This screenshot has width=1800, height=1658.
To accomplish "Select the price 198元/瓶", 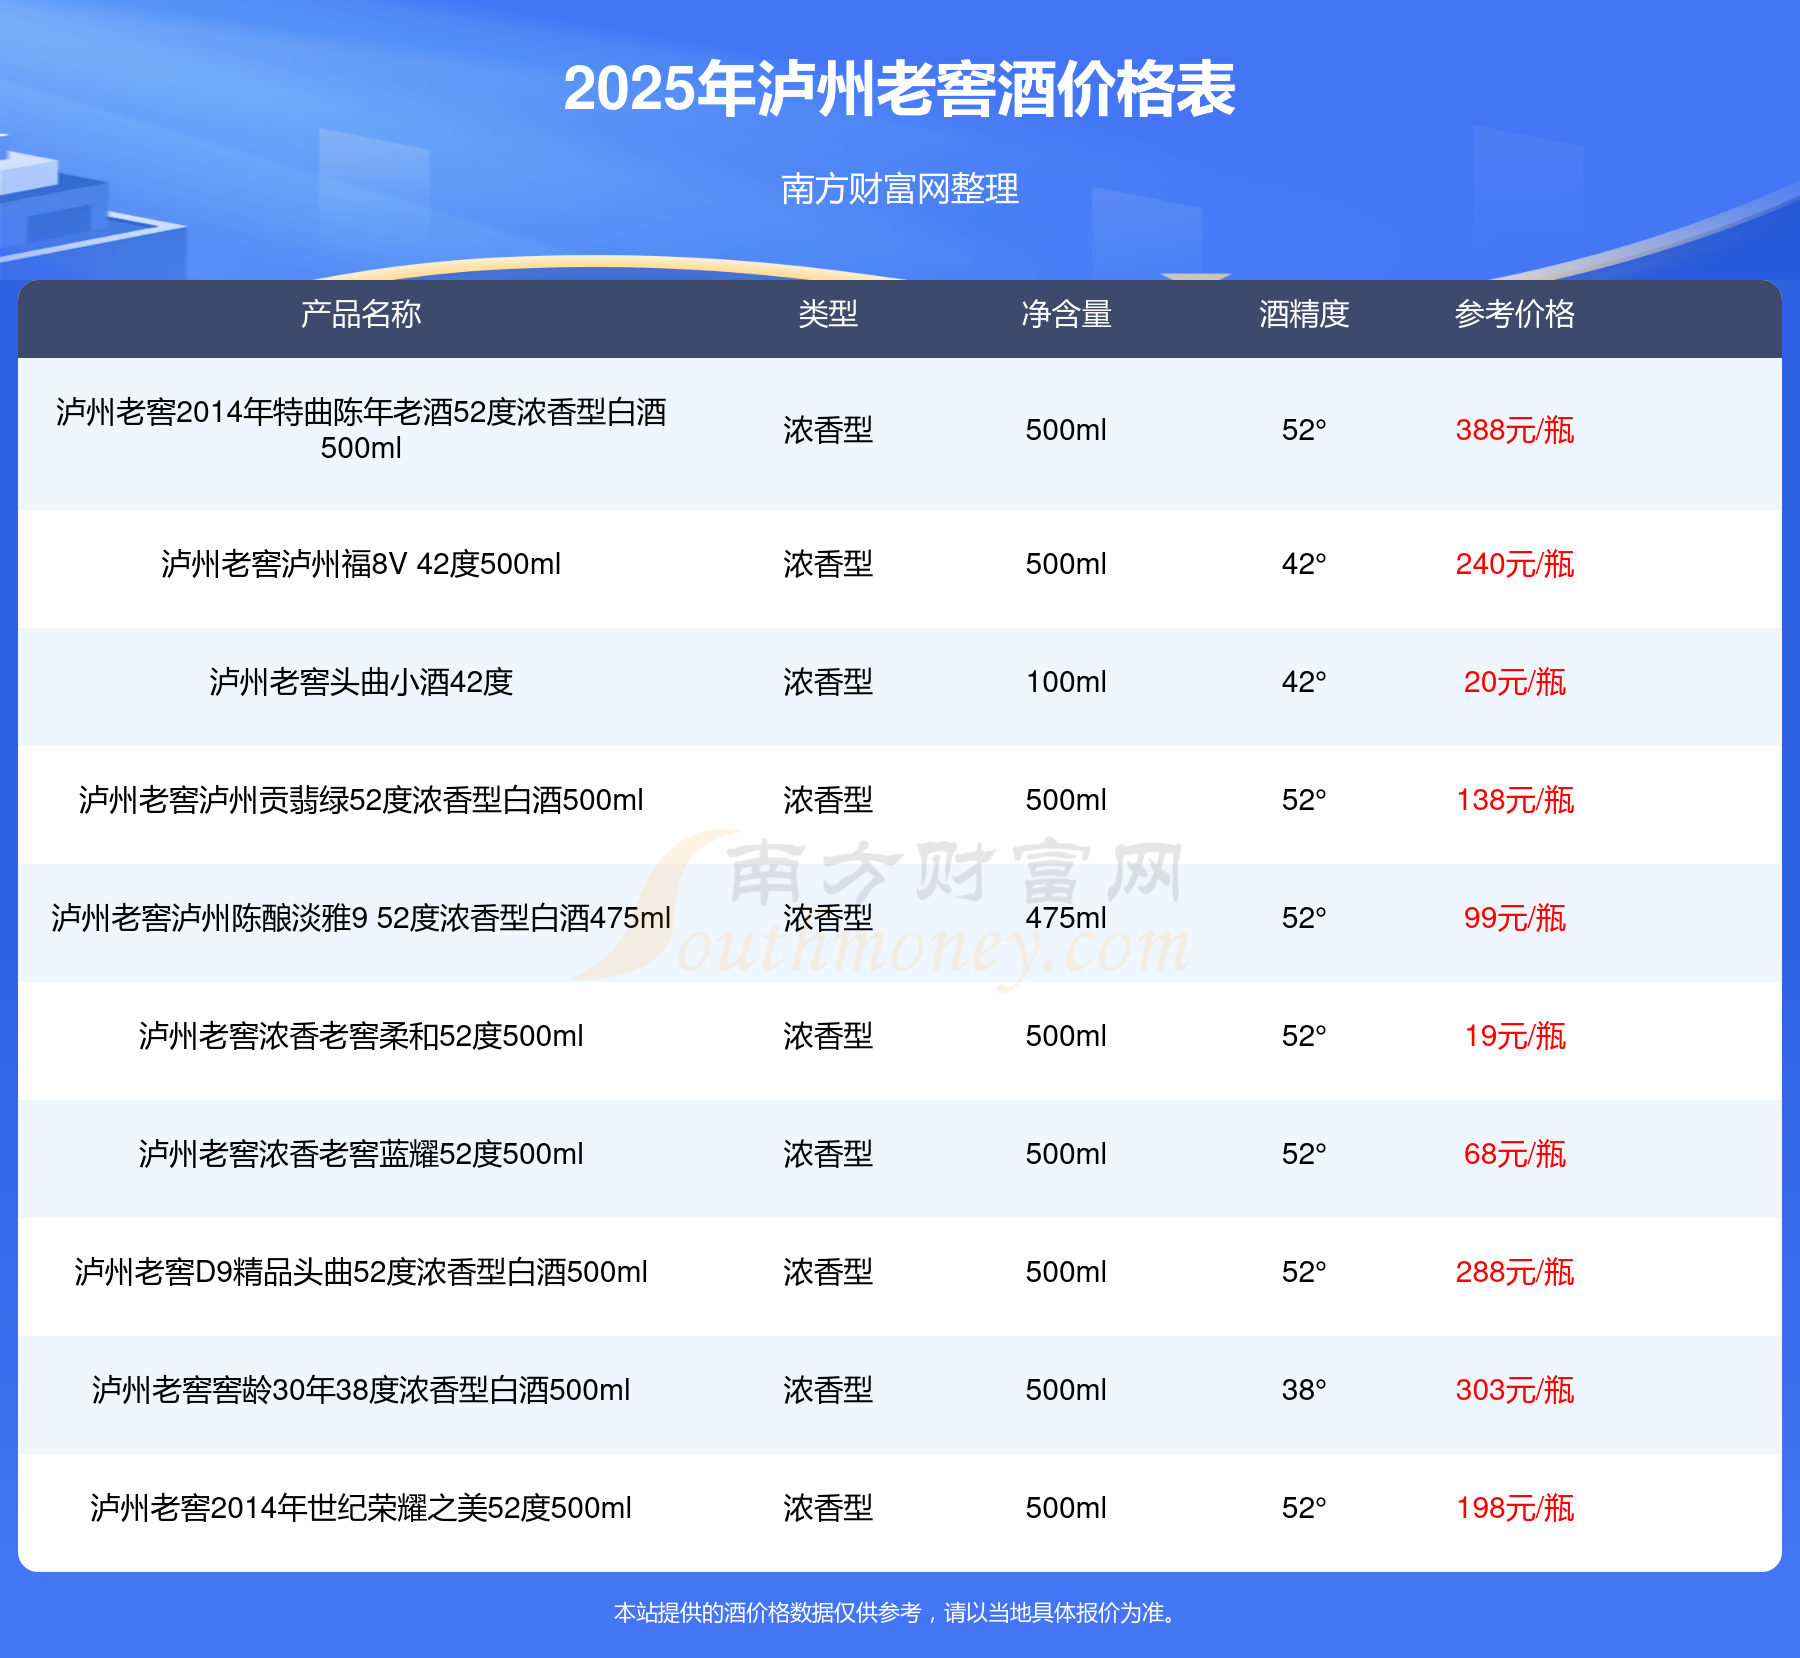I will point(1515,1508).
